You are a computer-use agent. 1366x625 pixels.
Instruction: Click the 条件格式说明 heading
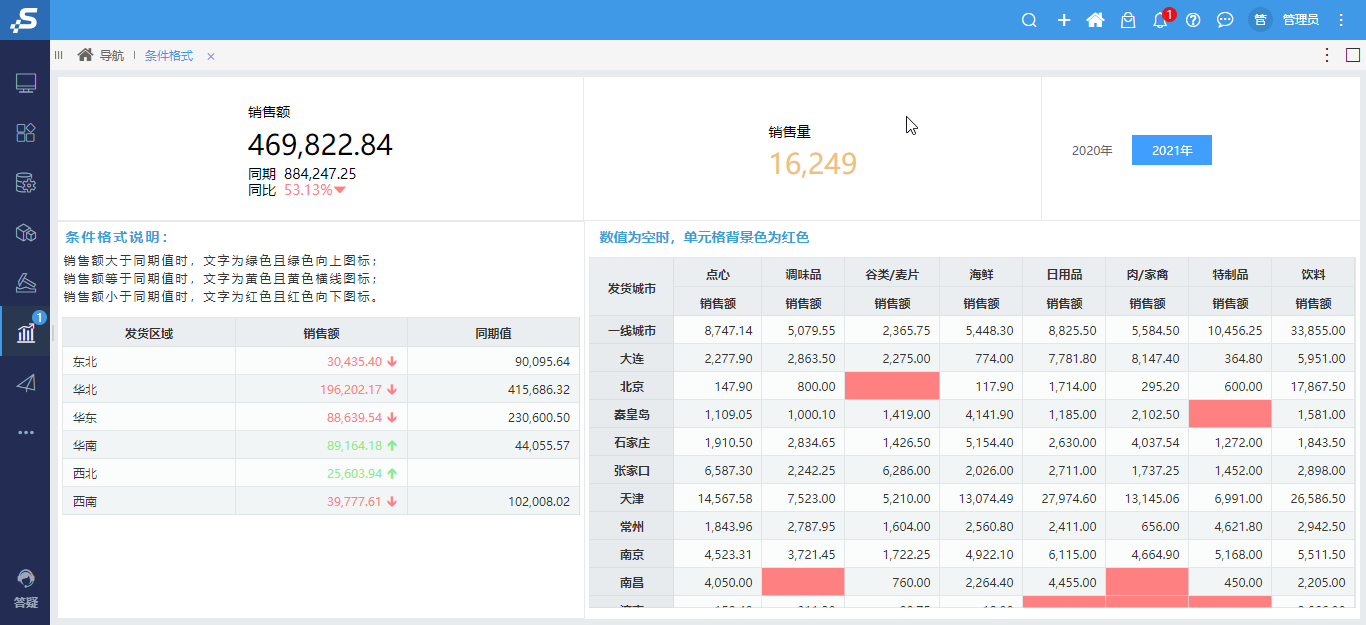click(117, 237)
